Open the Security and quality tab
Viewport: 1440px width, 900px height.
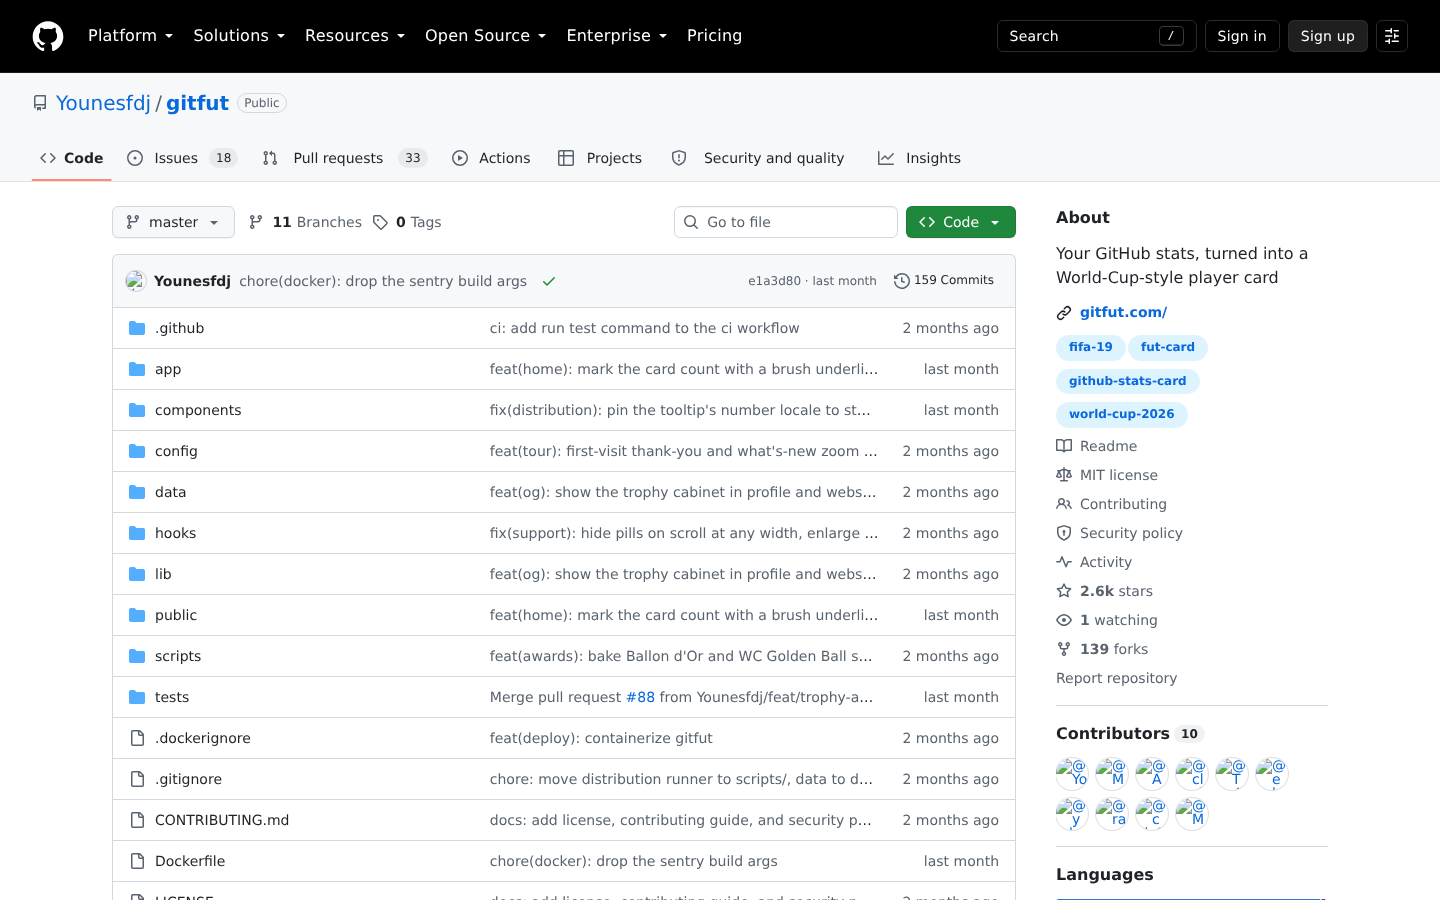click(x=758, y=158)
